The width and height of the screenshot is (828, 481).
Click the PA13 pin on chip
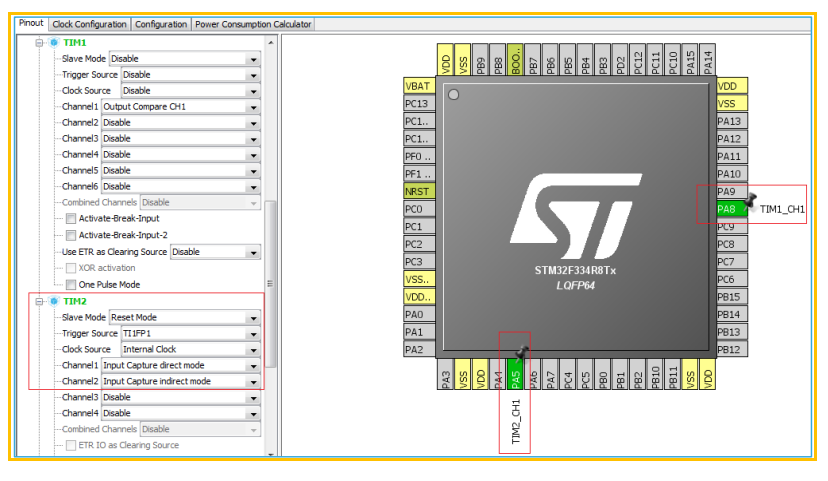[732, 121]
